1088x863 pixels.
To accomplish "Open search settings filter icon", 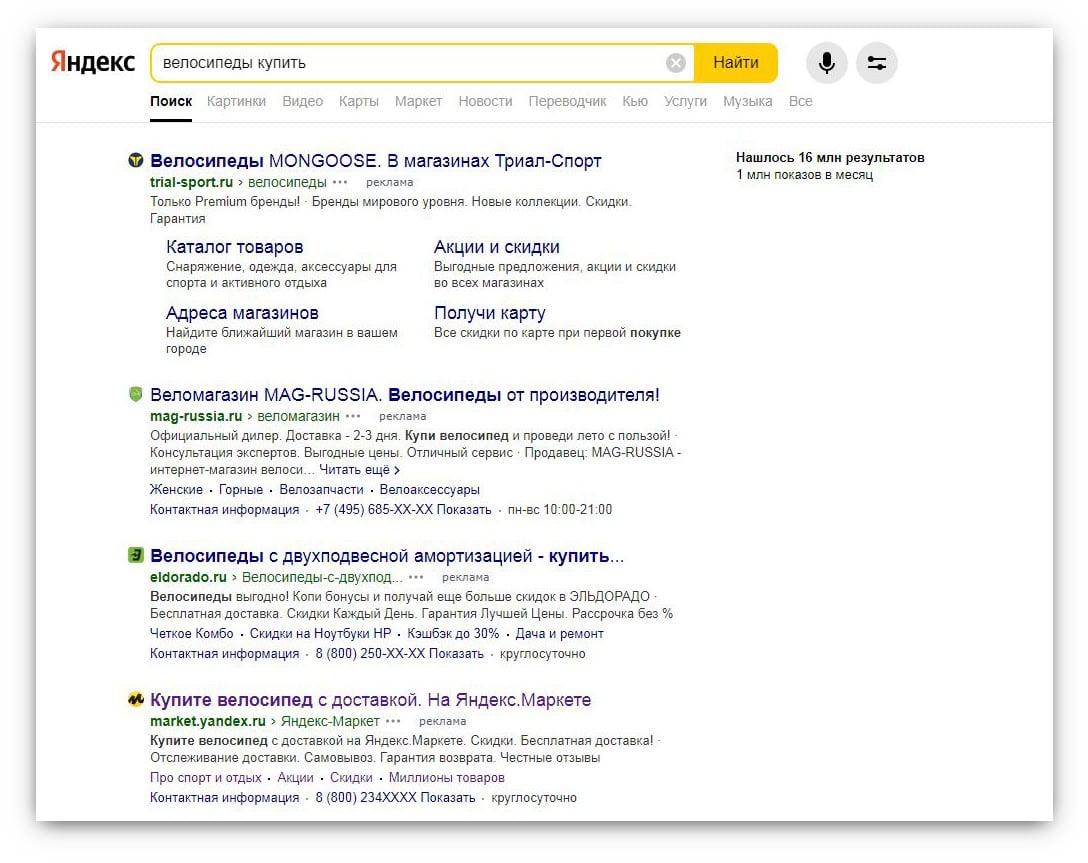I will tap(876, 63).
